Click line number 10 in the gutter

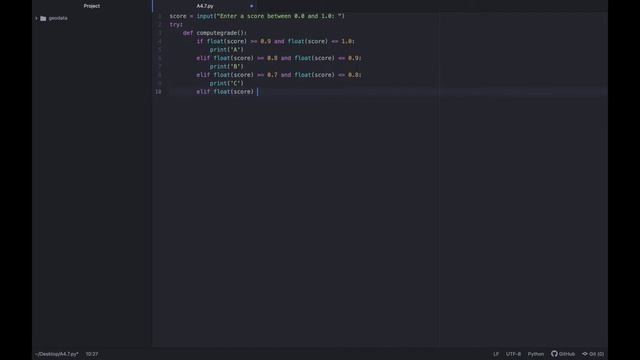pos(158,92)
